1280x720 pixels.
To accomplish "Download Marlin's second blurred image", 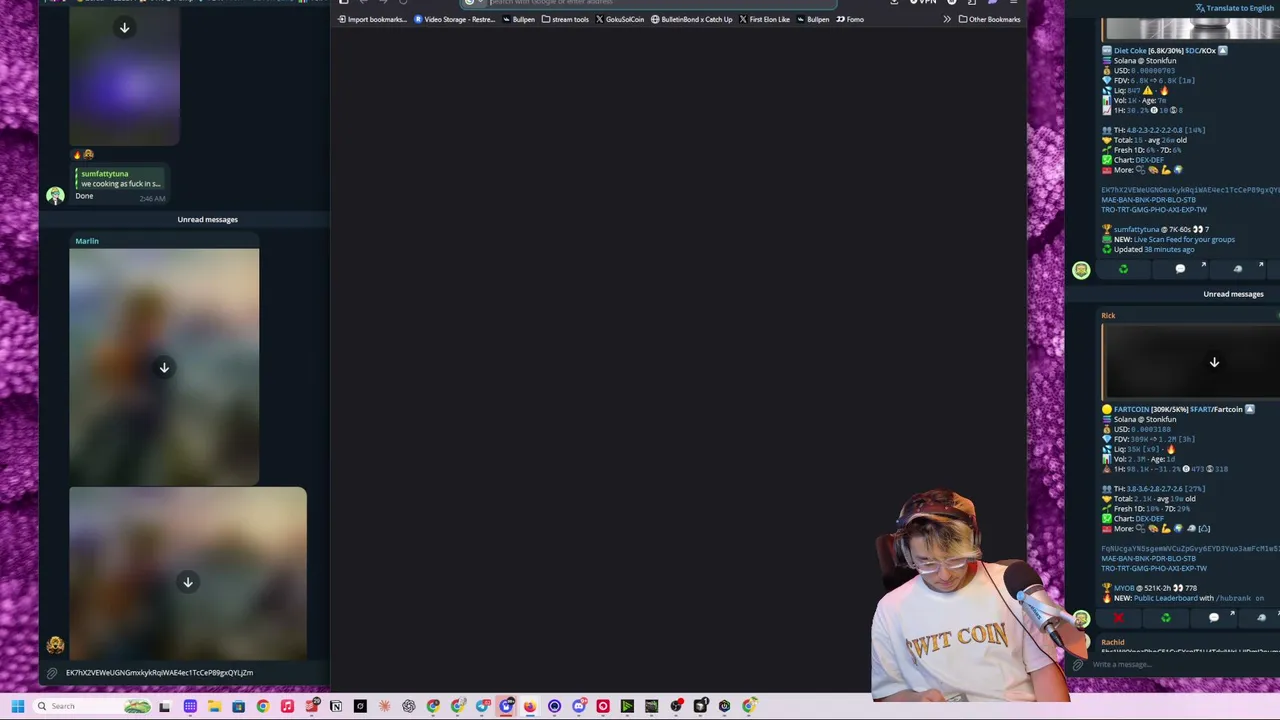I will [x=187, y=582].
